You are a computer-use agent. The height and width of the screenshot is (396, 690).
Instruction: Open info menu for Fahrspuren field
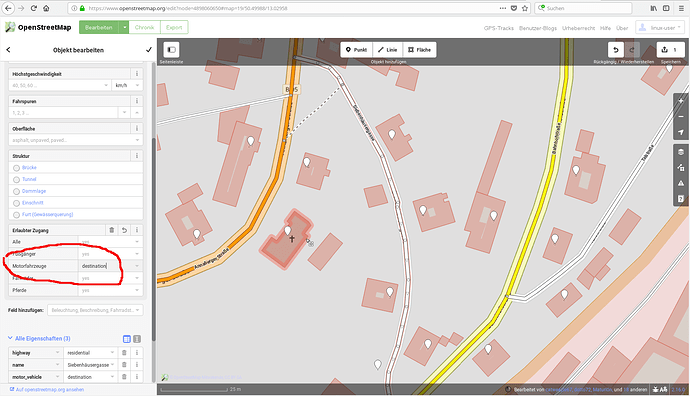[x=137, y=101]
